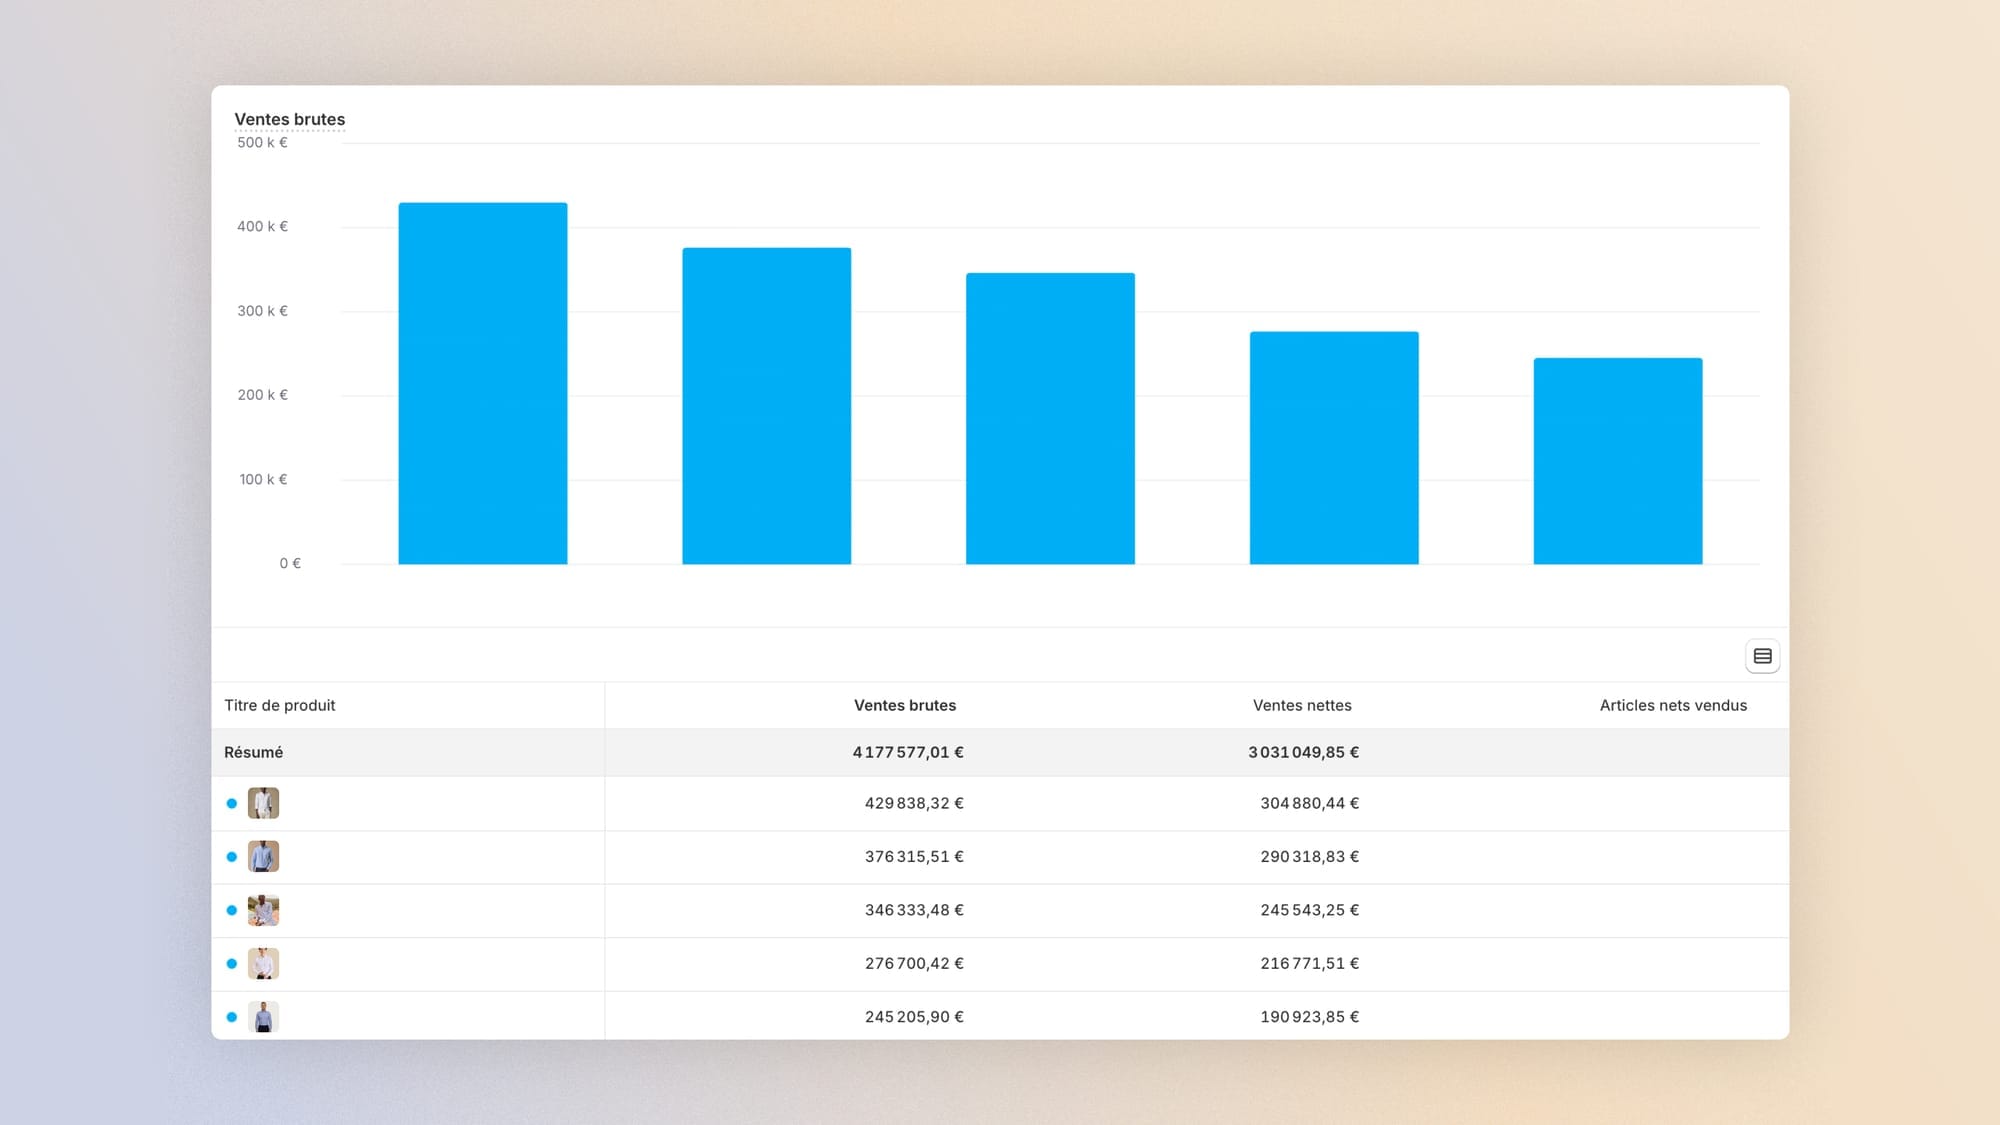Click the 100 k € axis label
Image resolution: width=2000 pixels, height=1125 pixels.
(x=263, y=479)
